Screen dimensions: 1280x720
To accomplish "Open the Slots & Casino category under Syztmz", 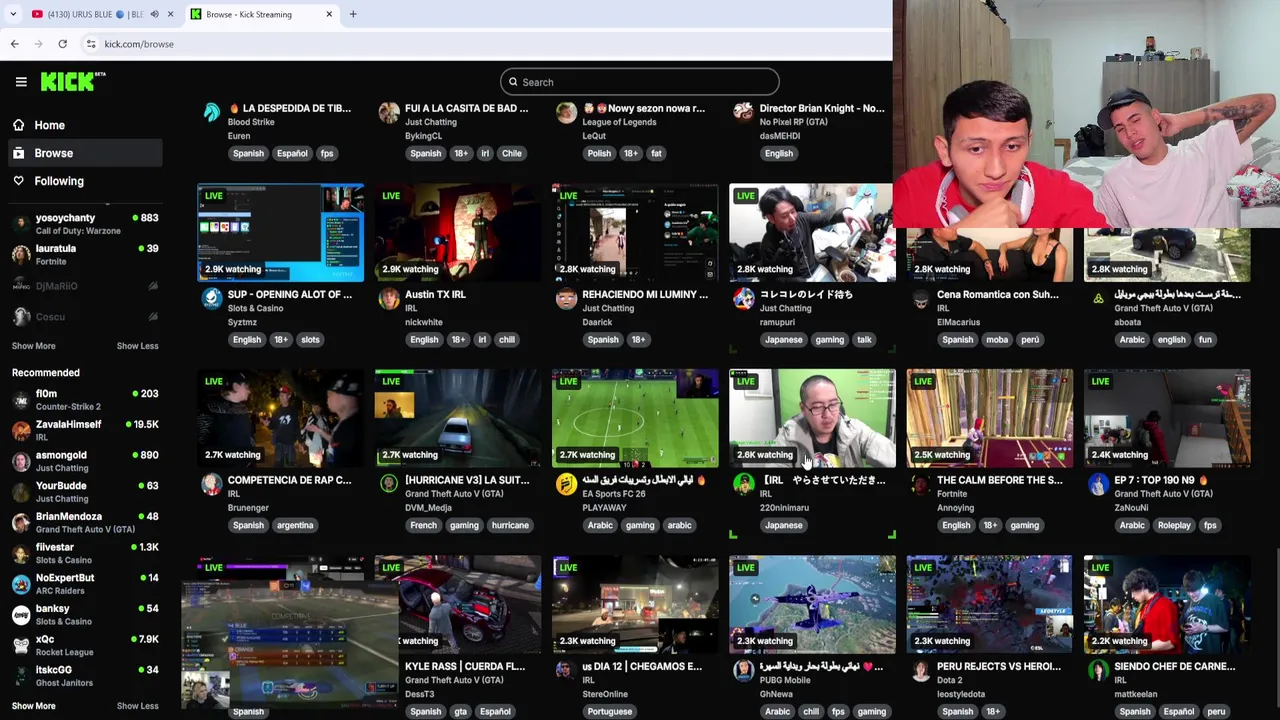I will (x=255, y=308).
